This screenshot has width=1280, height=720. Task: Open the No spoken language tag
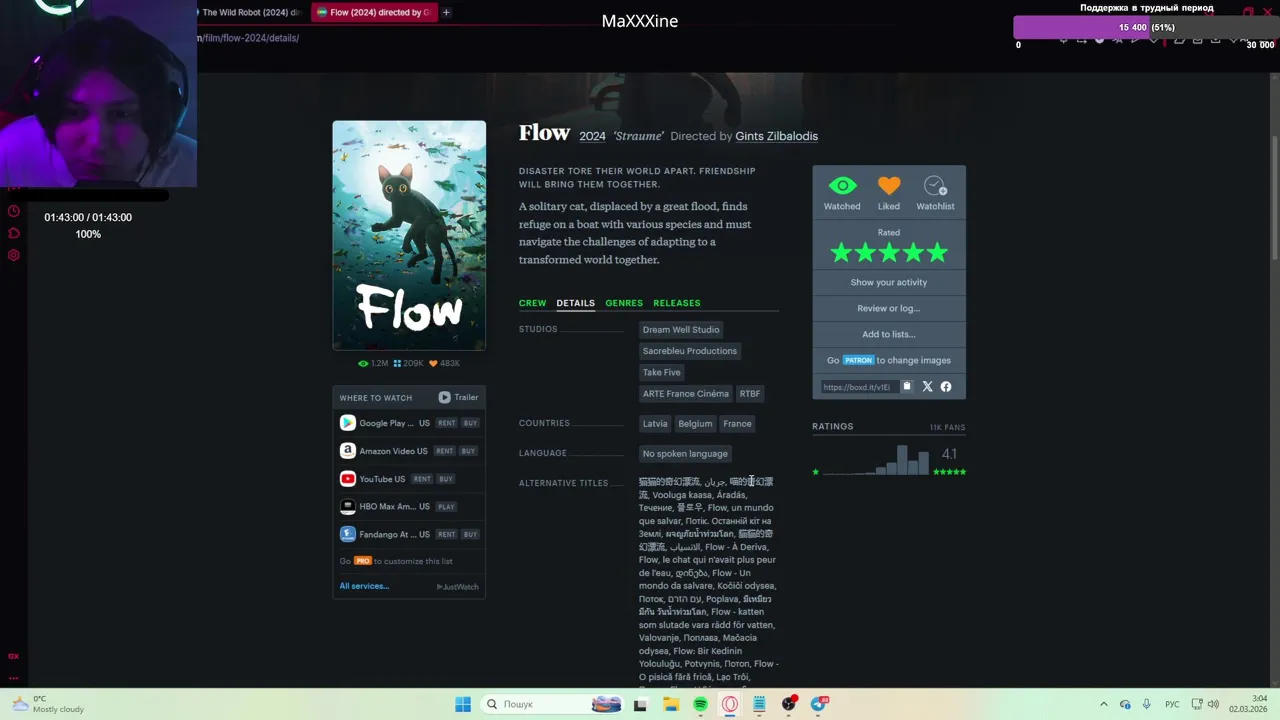(x=685, y=454)
